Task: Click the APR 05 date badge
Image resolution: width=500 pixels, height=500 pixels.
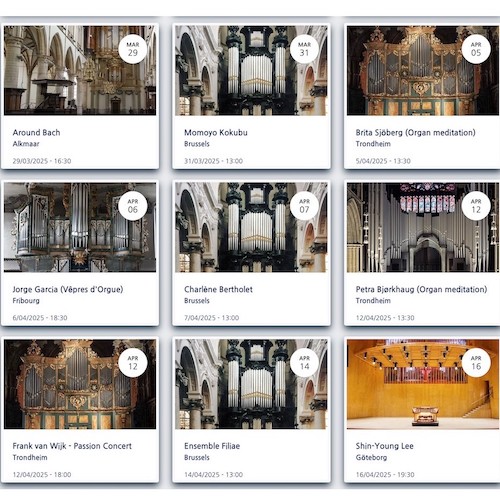Action: tap(476, 49)
